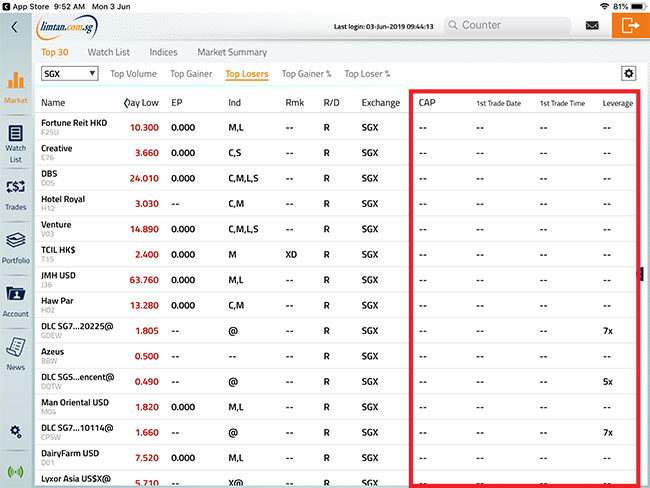Screen dimensions: 650x488
Task: Select the Top Gainer filter
Action: (x=191, y=74)
